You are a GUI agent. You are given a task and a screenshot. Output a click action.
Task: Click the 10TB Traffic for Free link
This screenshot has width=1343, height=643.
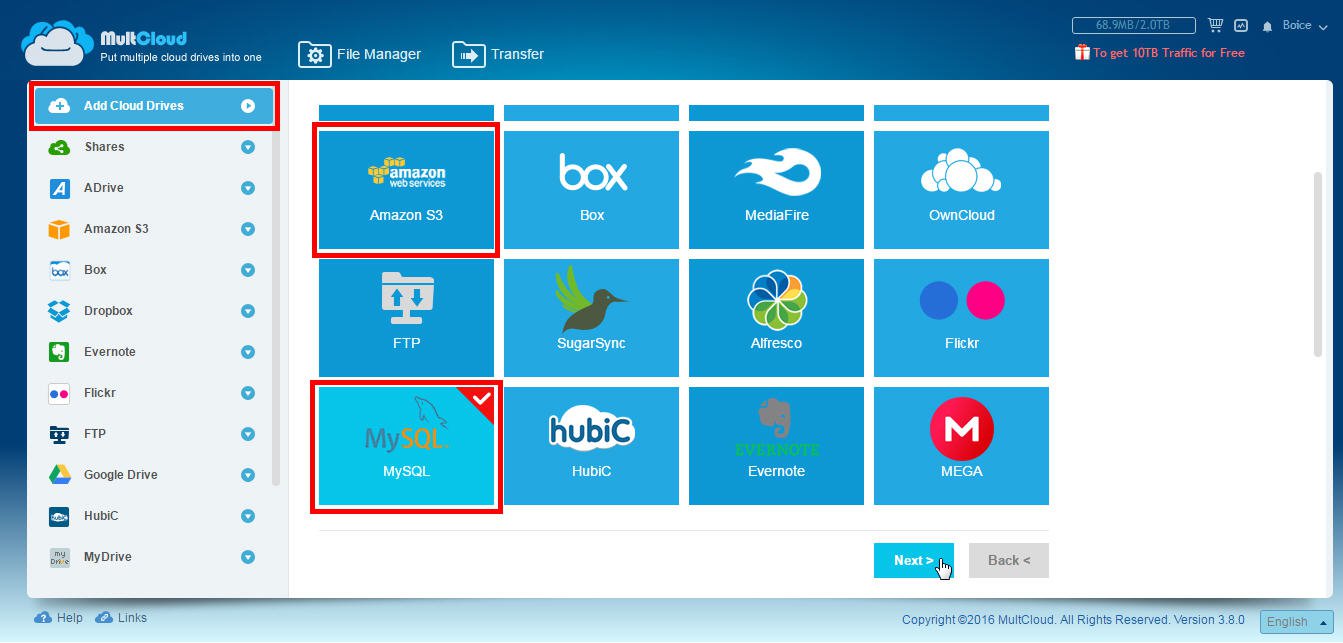[x=1168, y=53]
